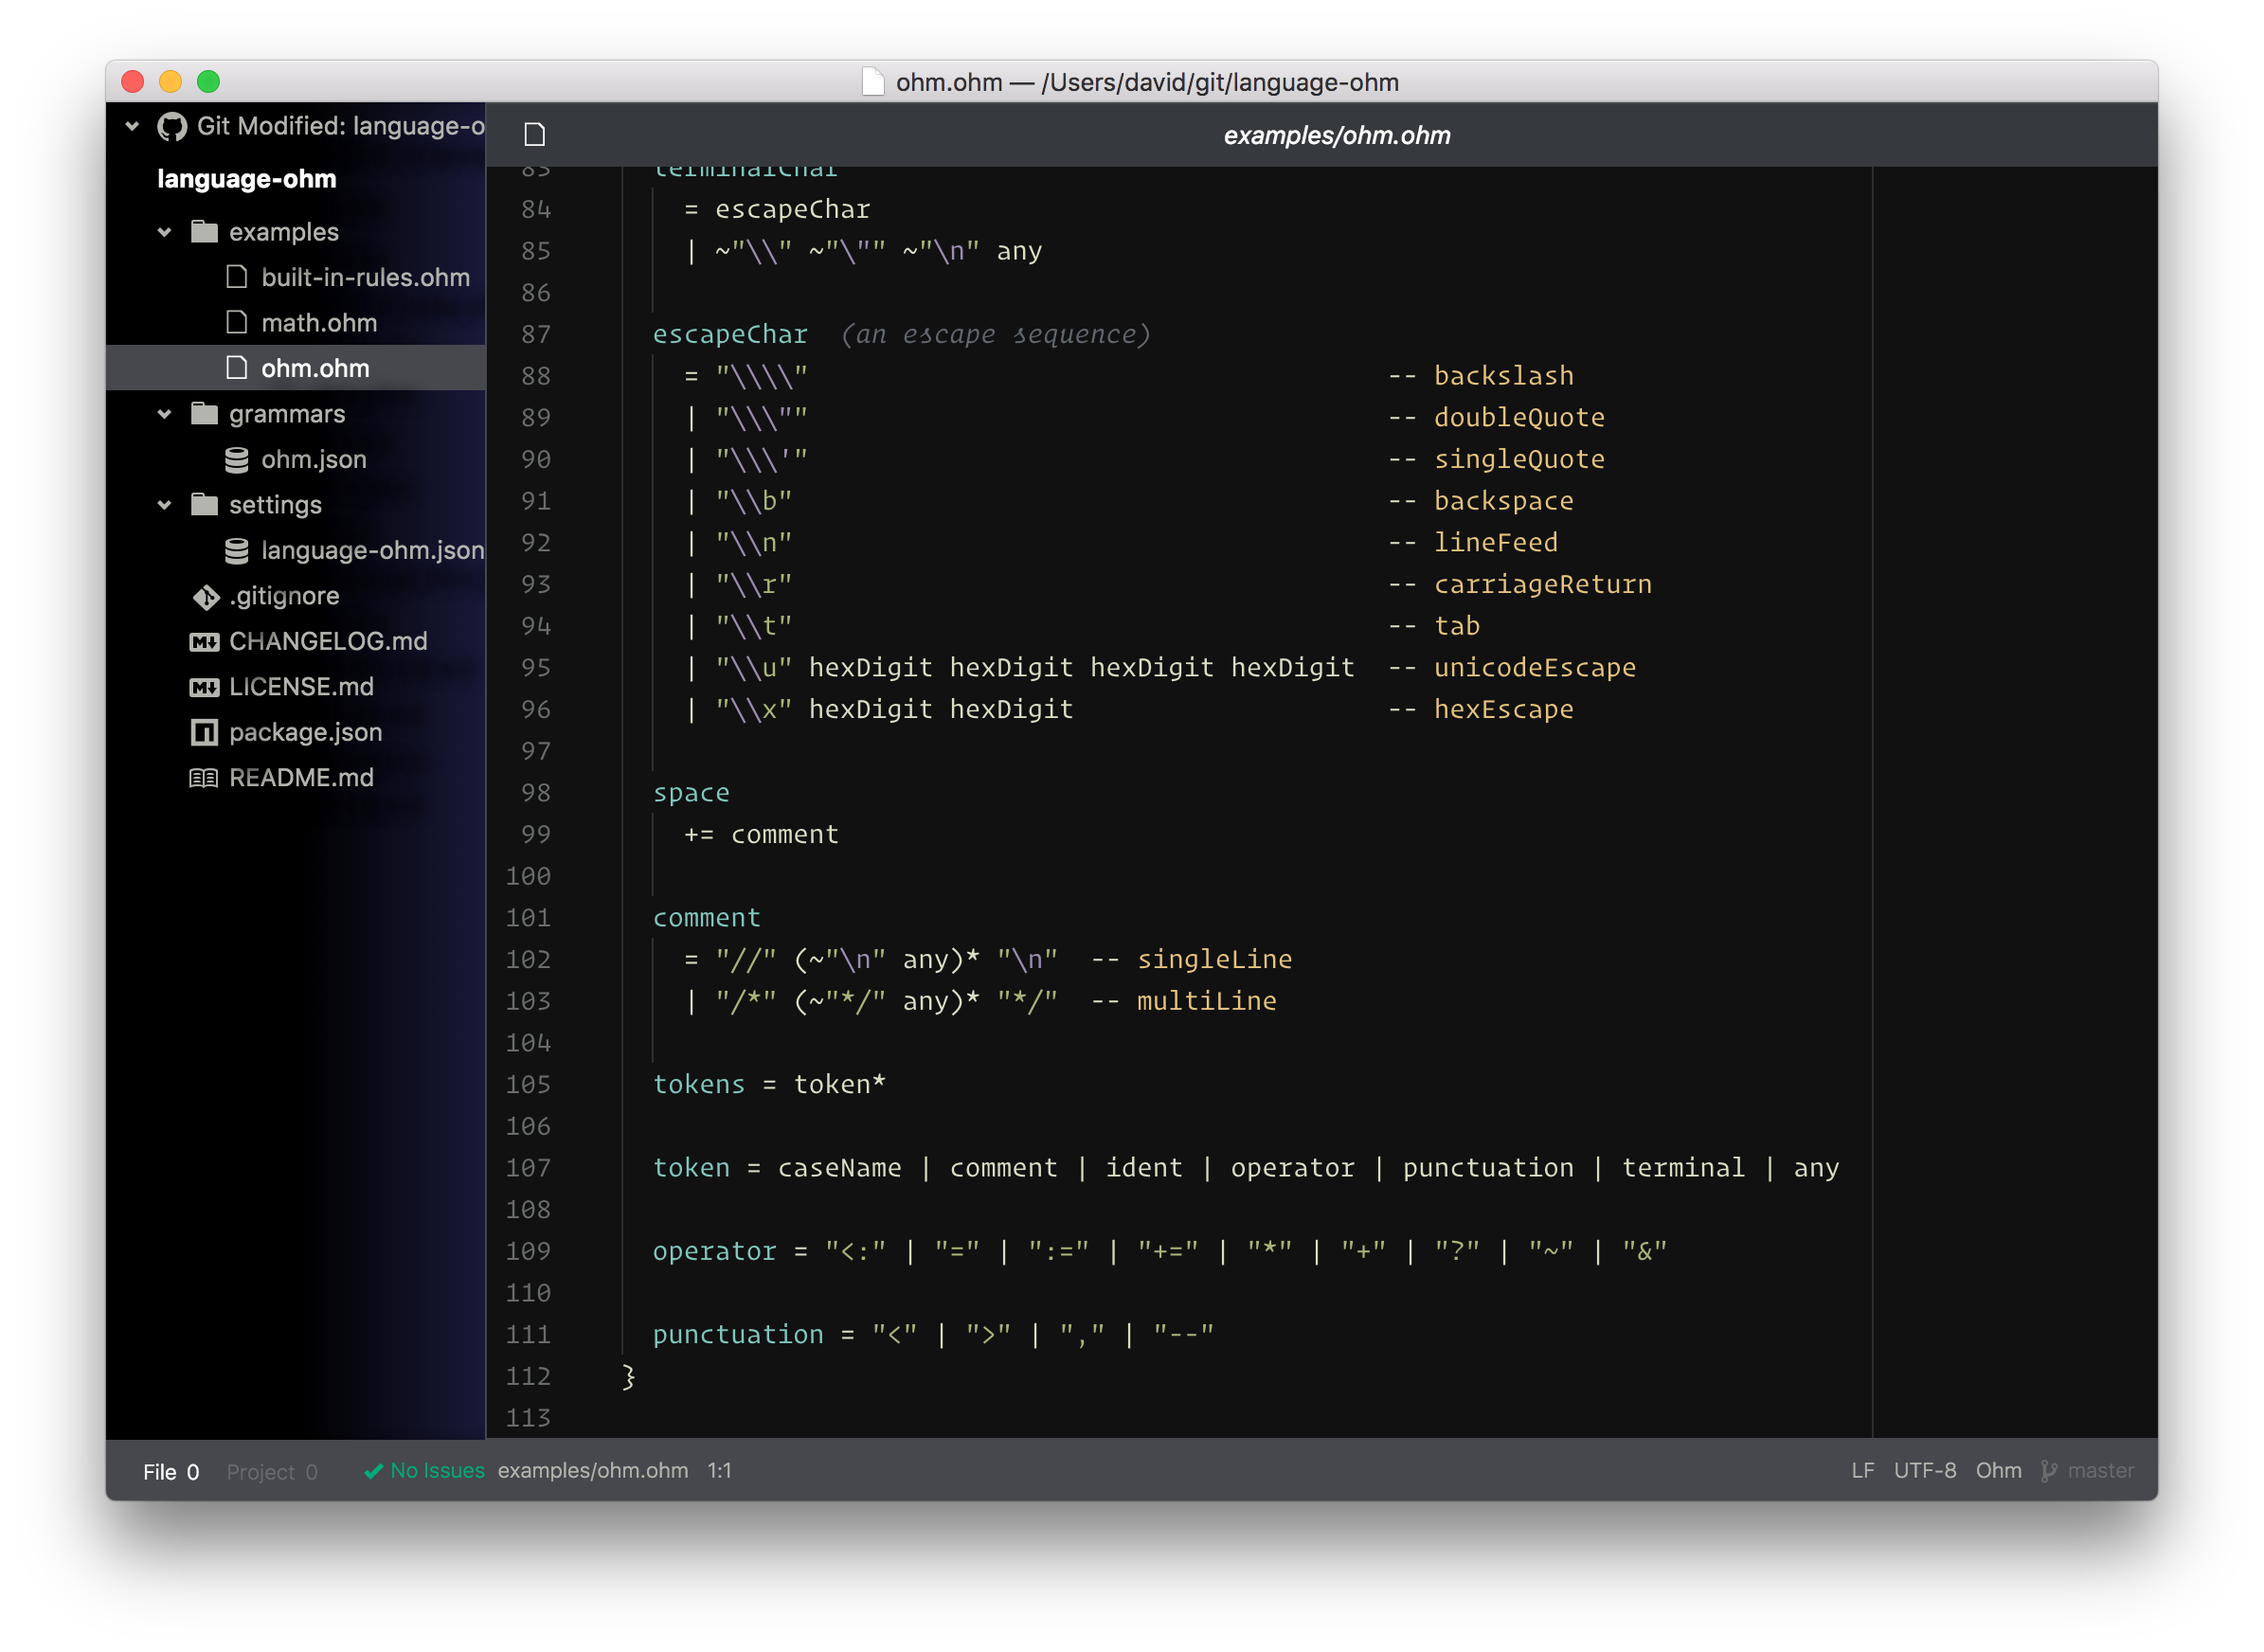2264x1652 pixels.
Task: Collapse the Git Modified project root
Action: point(132,126)
